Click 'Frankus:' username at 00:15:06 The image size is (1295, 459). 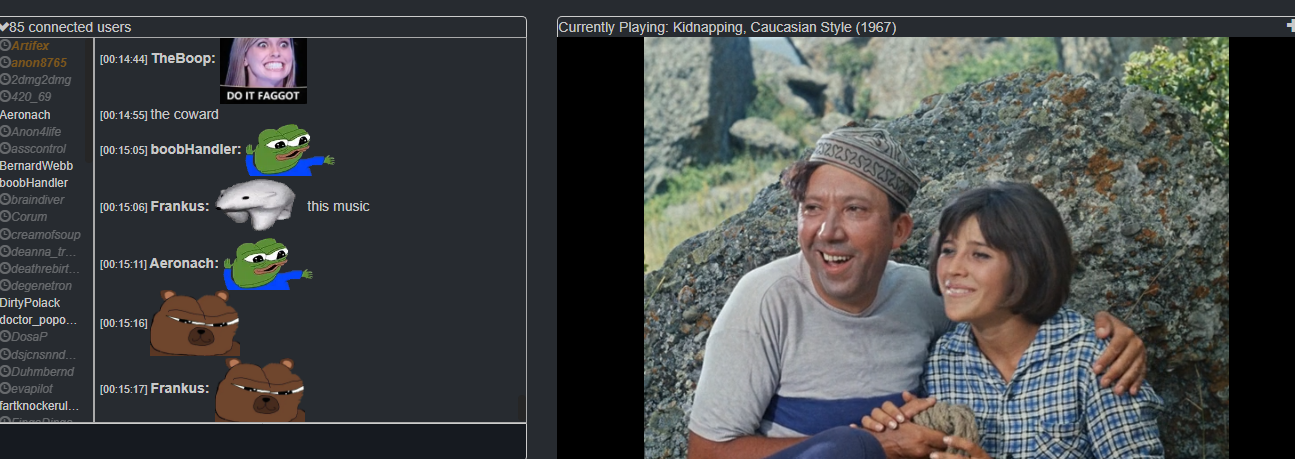tap(180, 206)
